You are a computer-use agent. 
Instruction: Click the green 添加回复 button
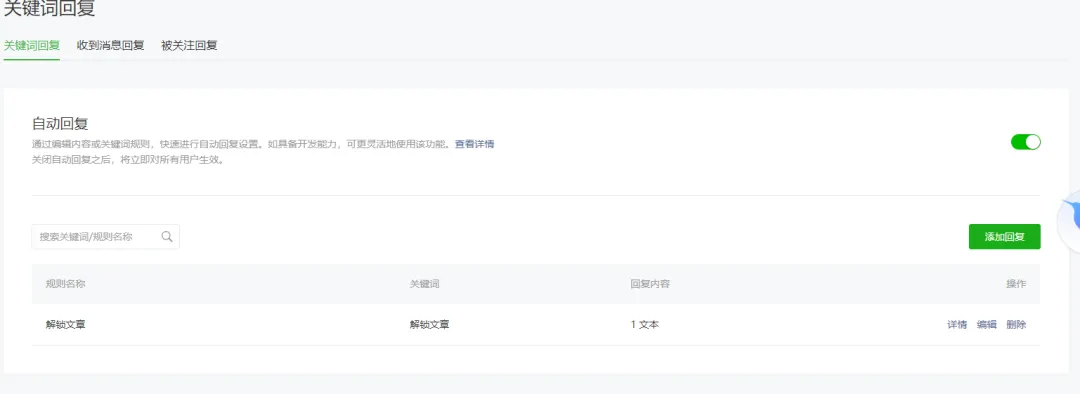click(1004, 236)
